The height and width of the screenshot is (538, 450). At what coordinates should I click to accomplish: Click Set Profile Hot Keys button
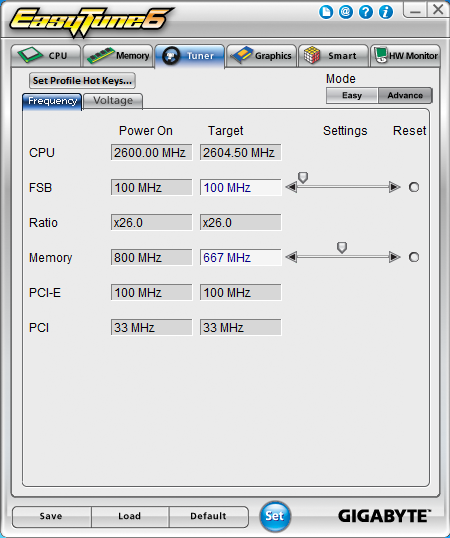82,81
